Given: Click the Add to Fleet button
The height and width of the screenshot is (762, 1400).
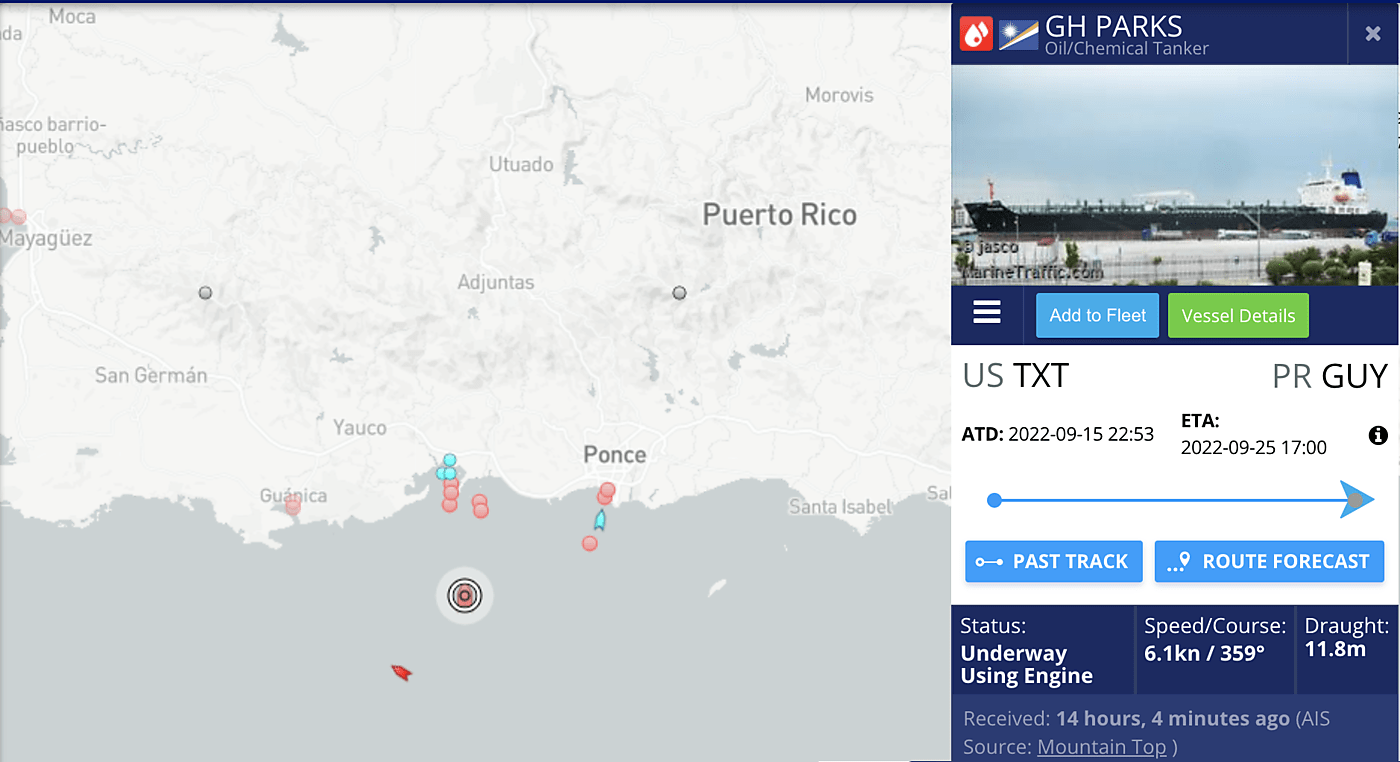Looking at the screenshot, I should [x=1097, y=315].
